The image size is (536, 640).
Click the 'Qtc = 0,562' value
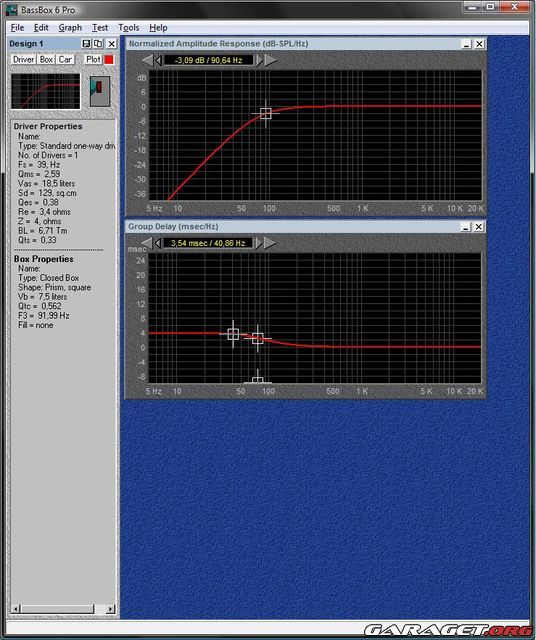tap(40, 306)
